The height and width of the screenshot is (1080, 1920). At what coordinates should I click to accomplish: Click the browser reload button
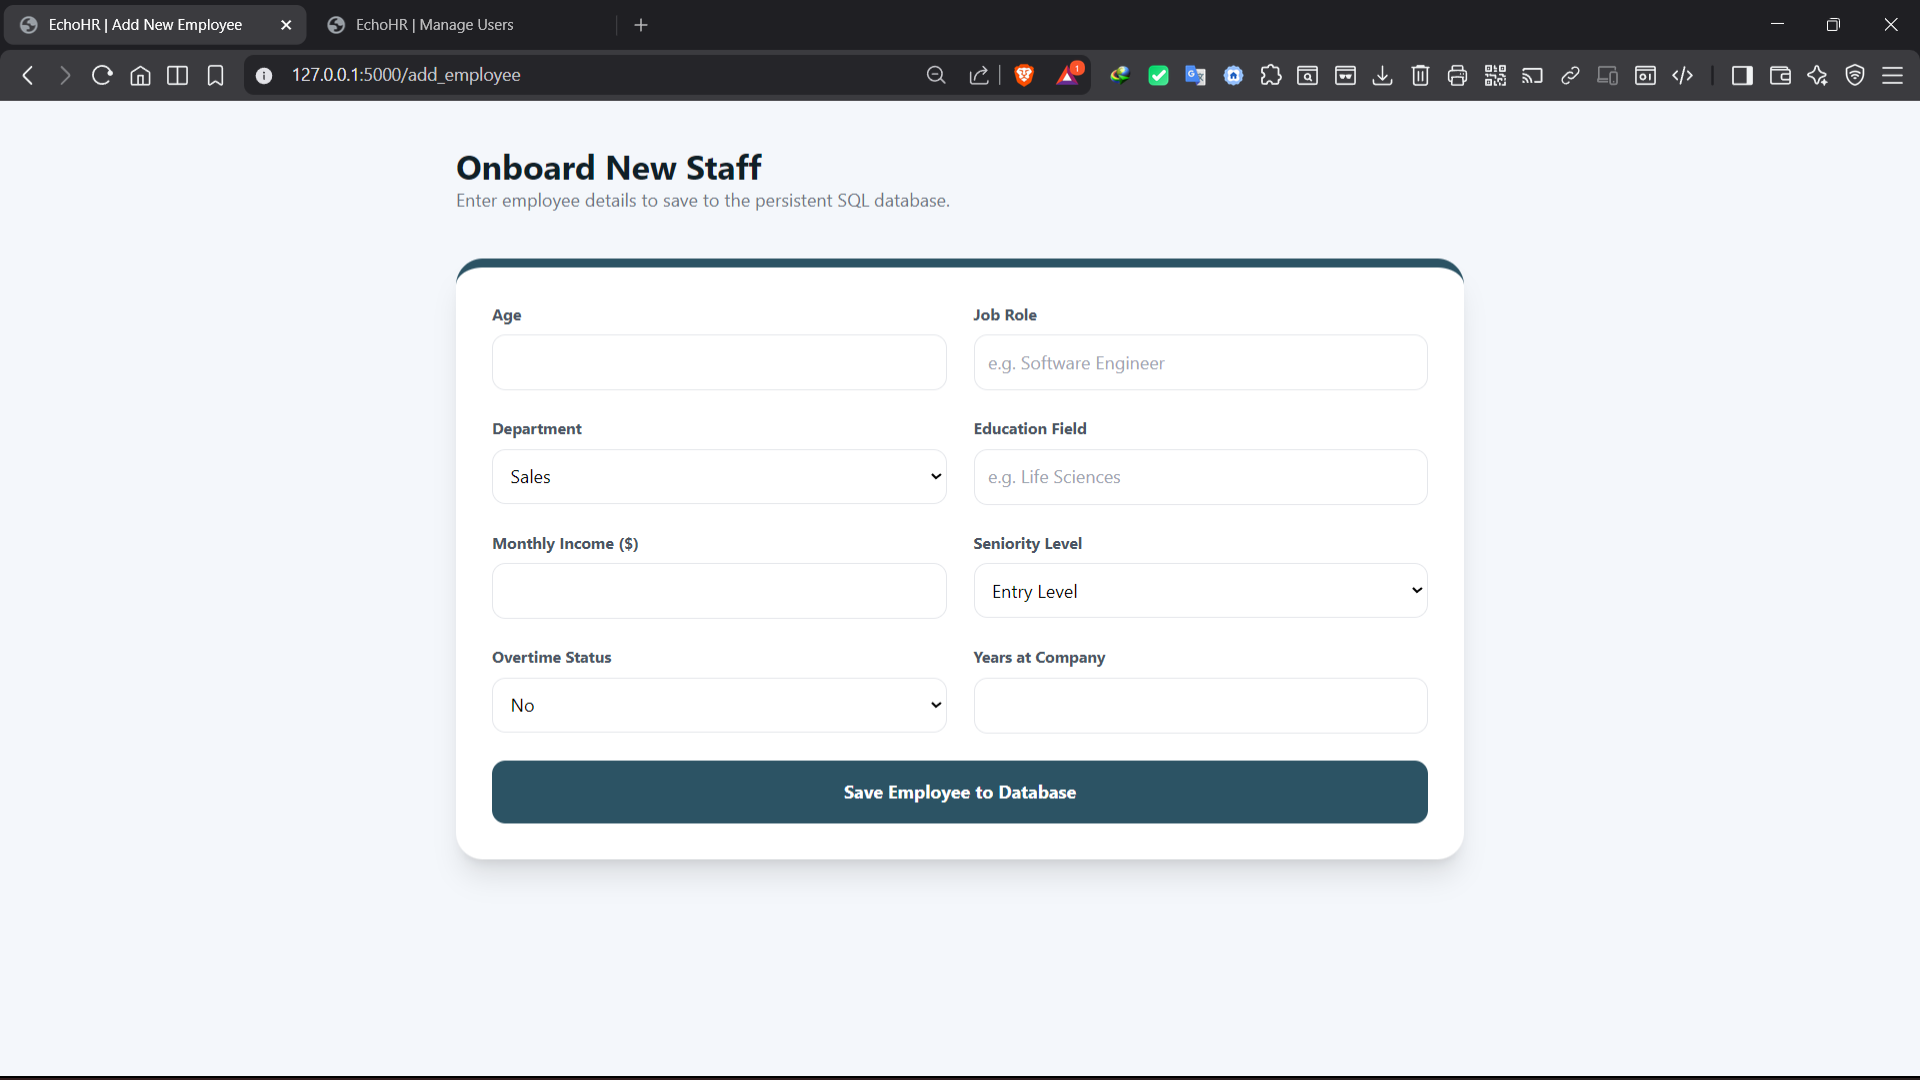(101, 75)
